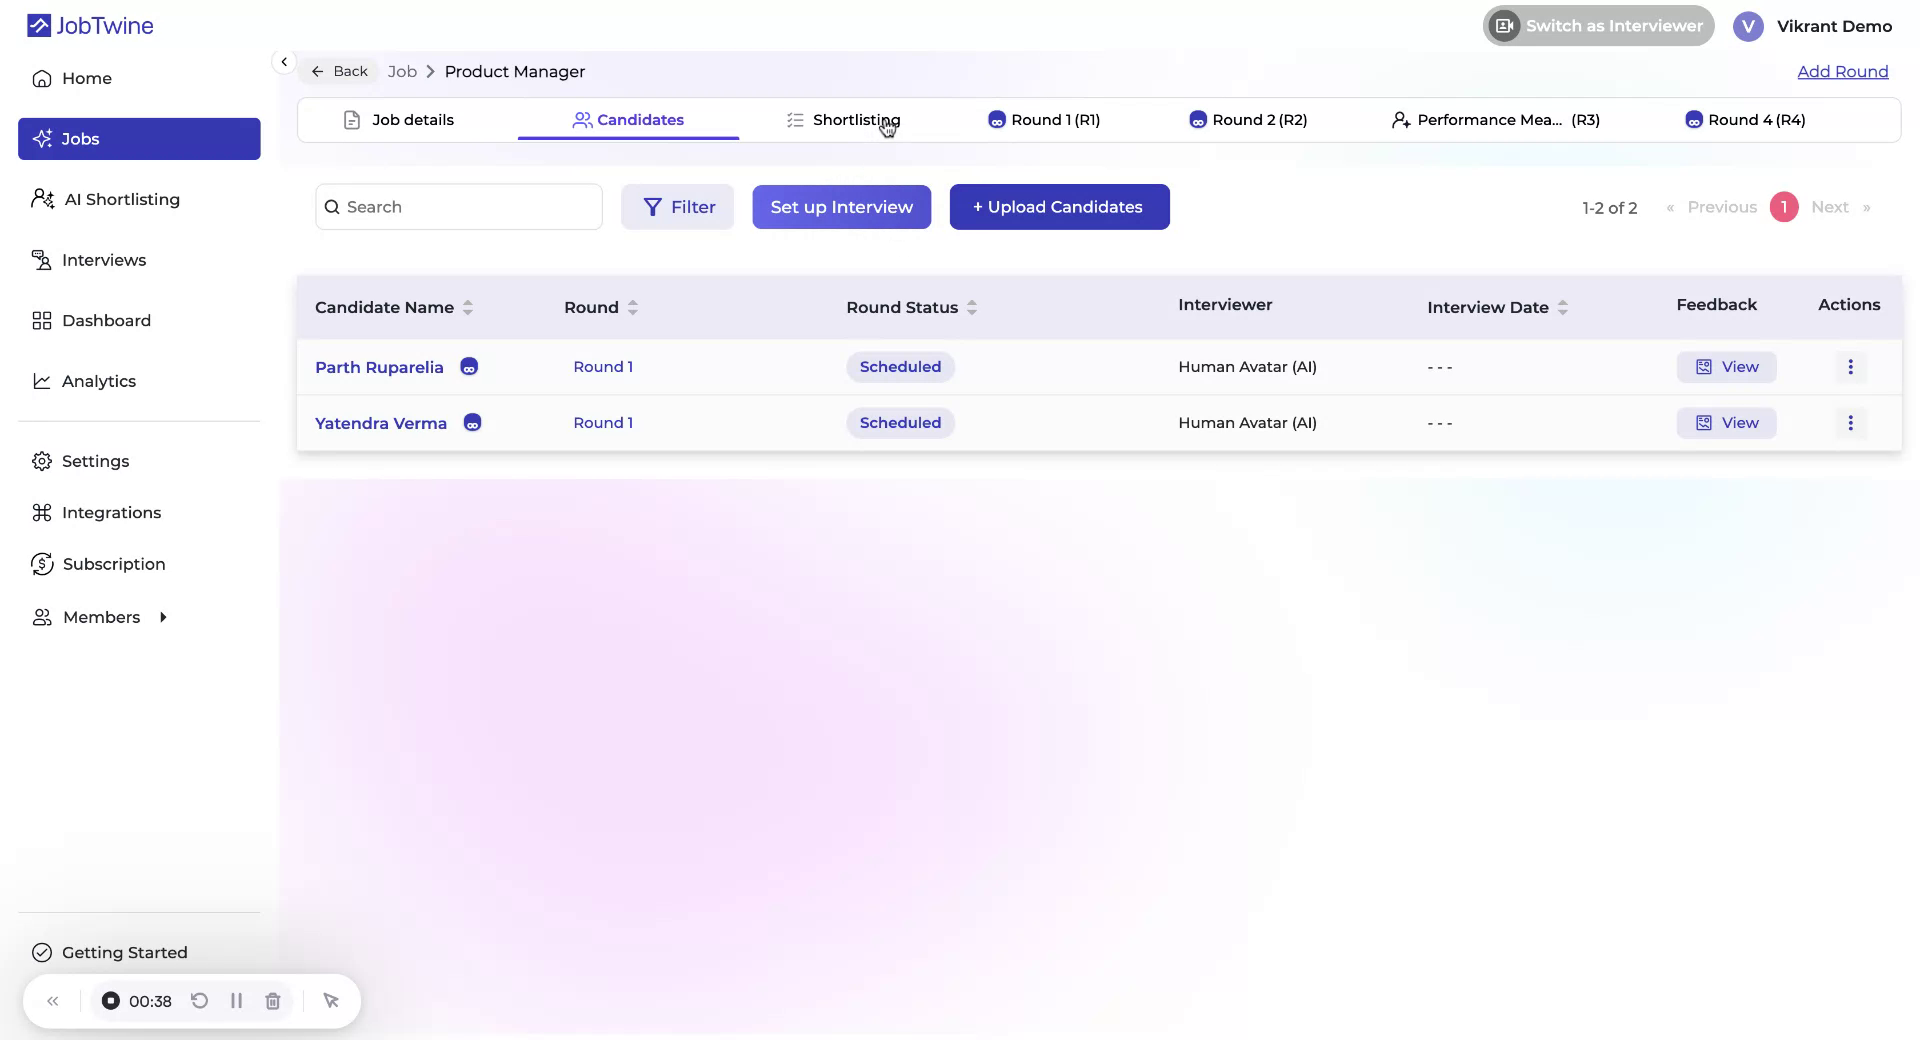Open the Interviews section from sidebar

[x=104, y=259]
